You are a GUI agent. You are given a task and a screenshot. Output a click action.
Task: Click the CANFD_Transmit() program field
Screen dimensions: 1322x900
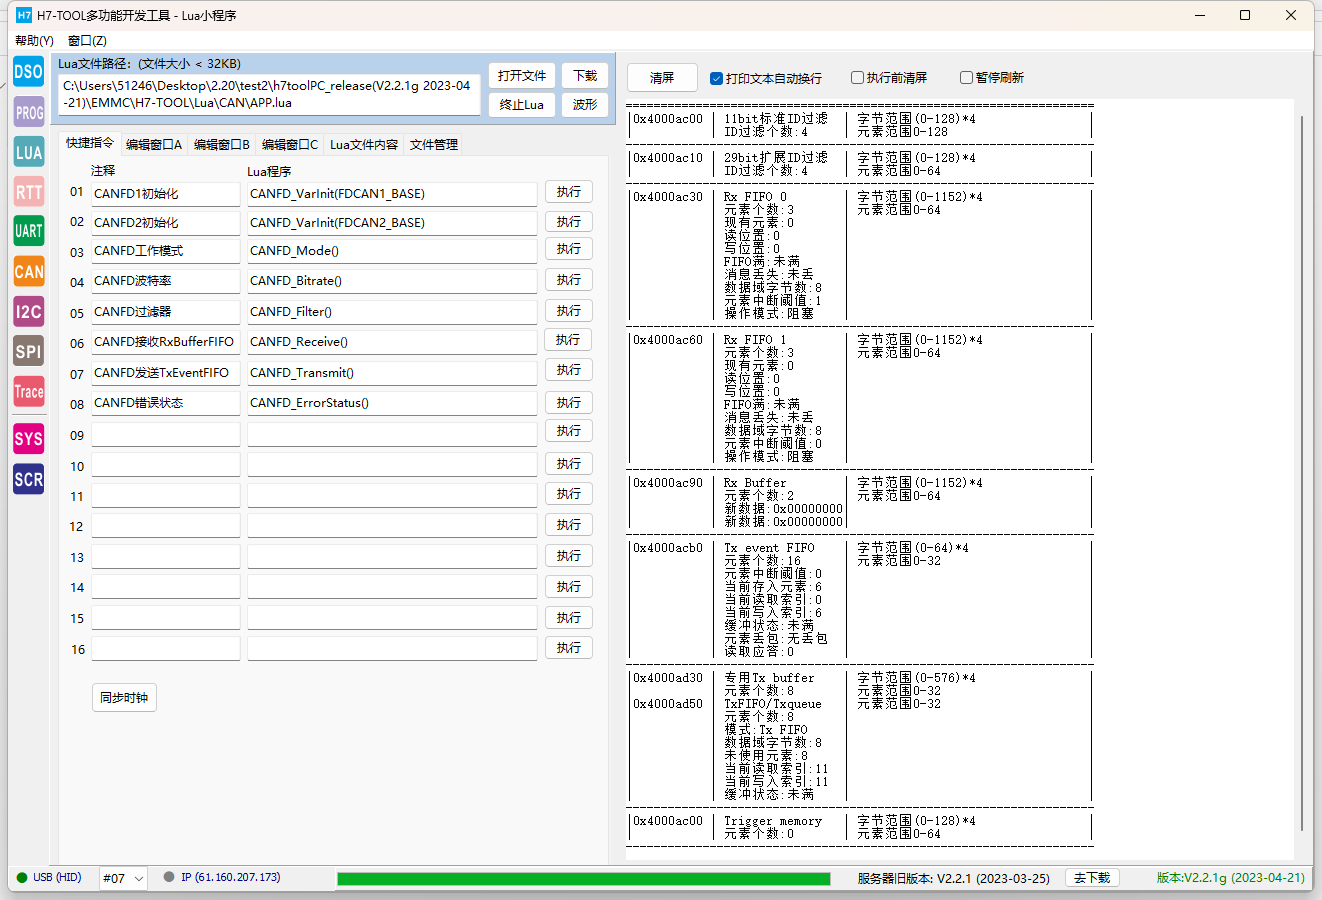pyautogui.click(x=392, y=373)
